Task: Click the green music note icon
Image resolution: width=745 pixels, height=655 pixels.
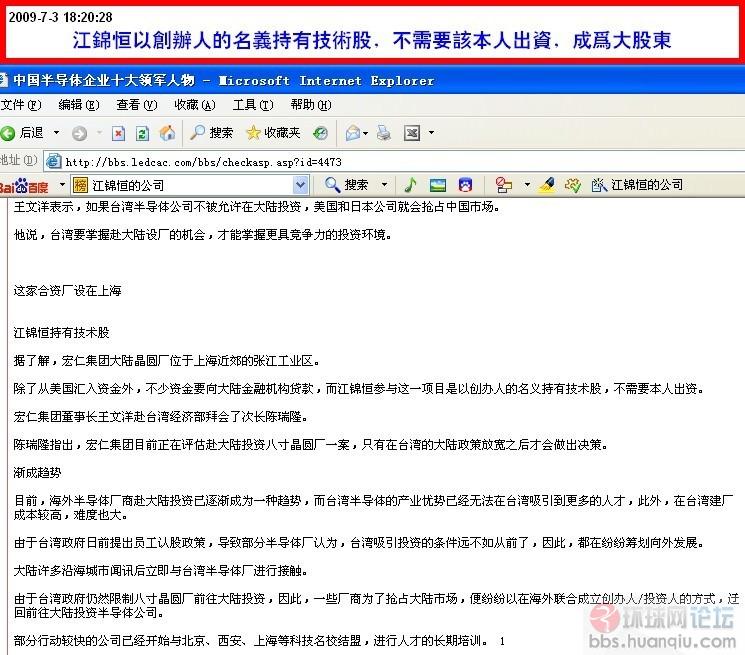Action: (410, 185)
